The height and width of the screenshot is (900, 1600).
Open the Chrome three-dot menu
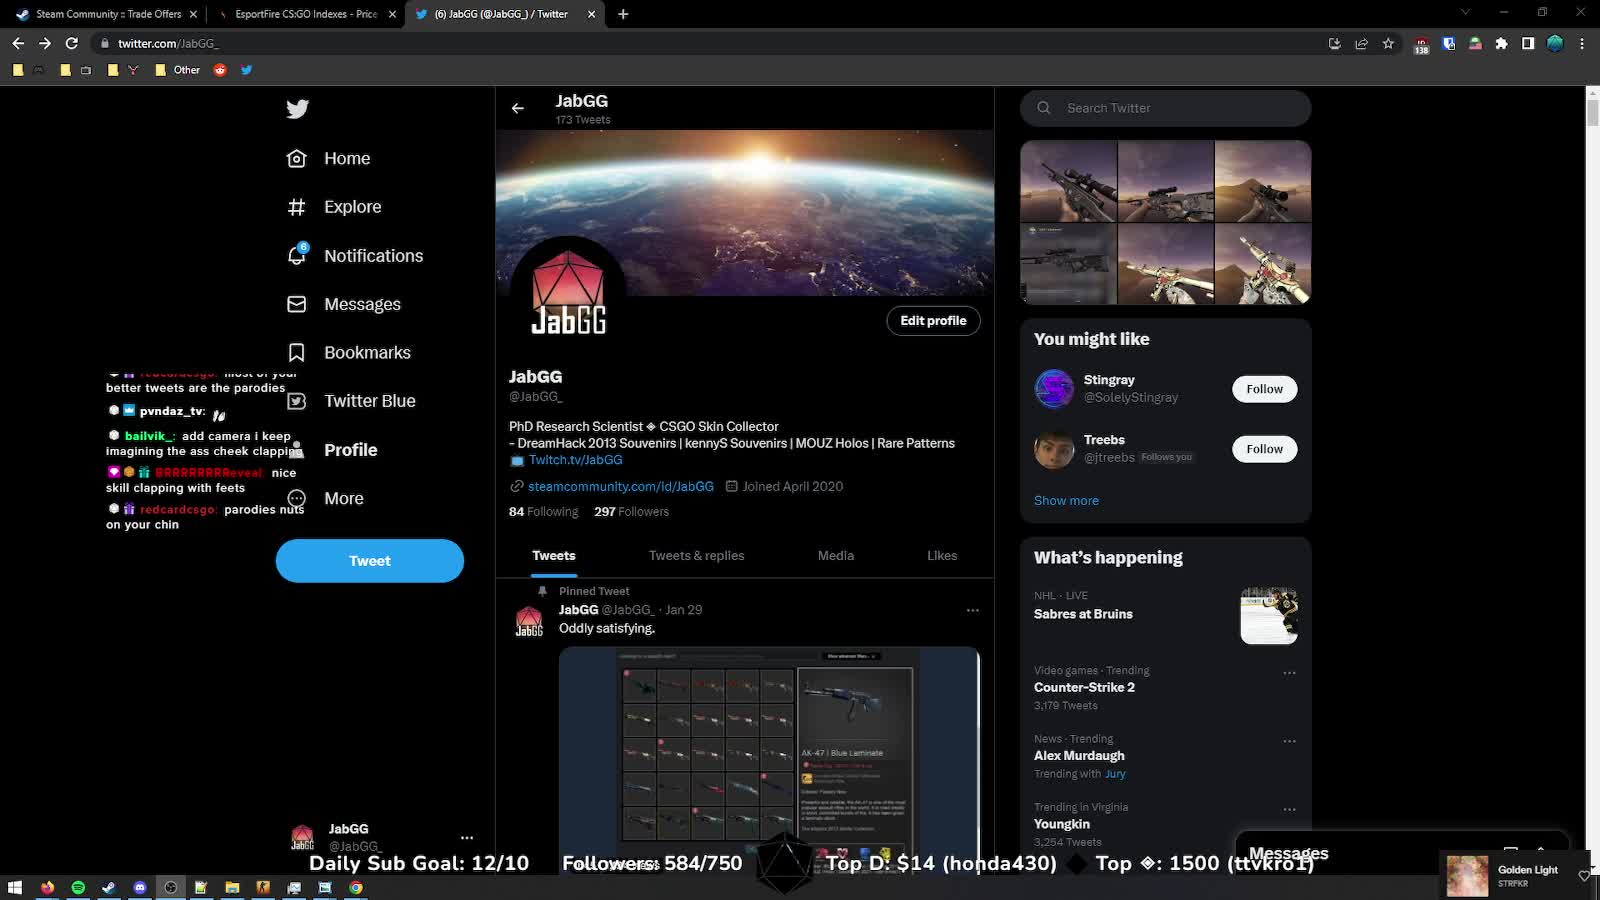click(x=1582, y=43)
